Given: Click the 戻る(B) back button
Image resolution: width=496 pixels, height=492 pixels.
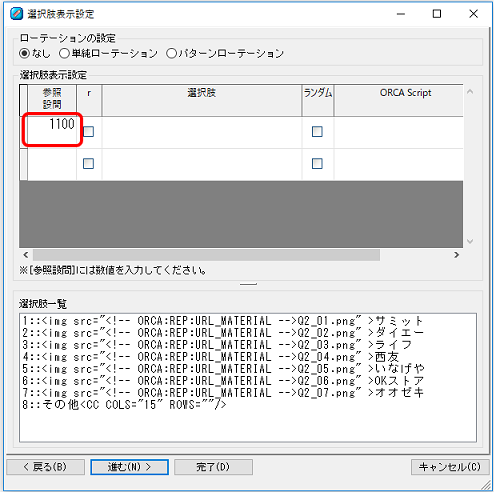Looking at the screenshot, I should (45, 467).
